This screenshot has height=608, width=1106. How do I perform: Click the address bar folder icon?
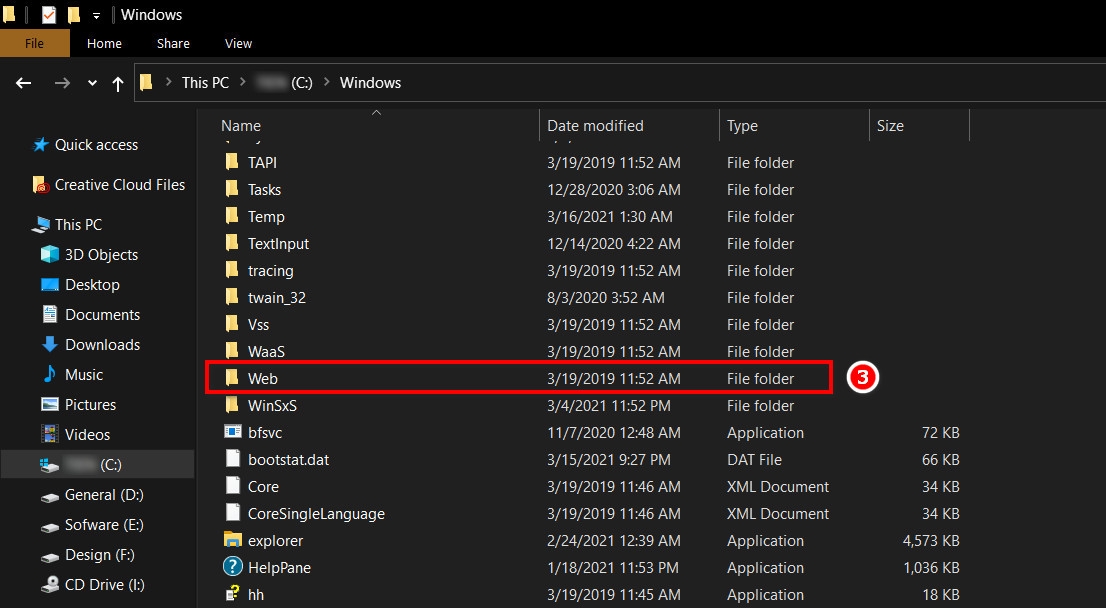pyautogui.click(x=146, y=83)
